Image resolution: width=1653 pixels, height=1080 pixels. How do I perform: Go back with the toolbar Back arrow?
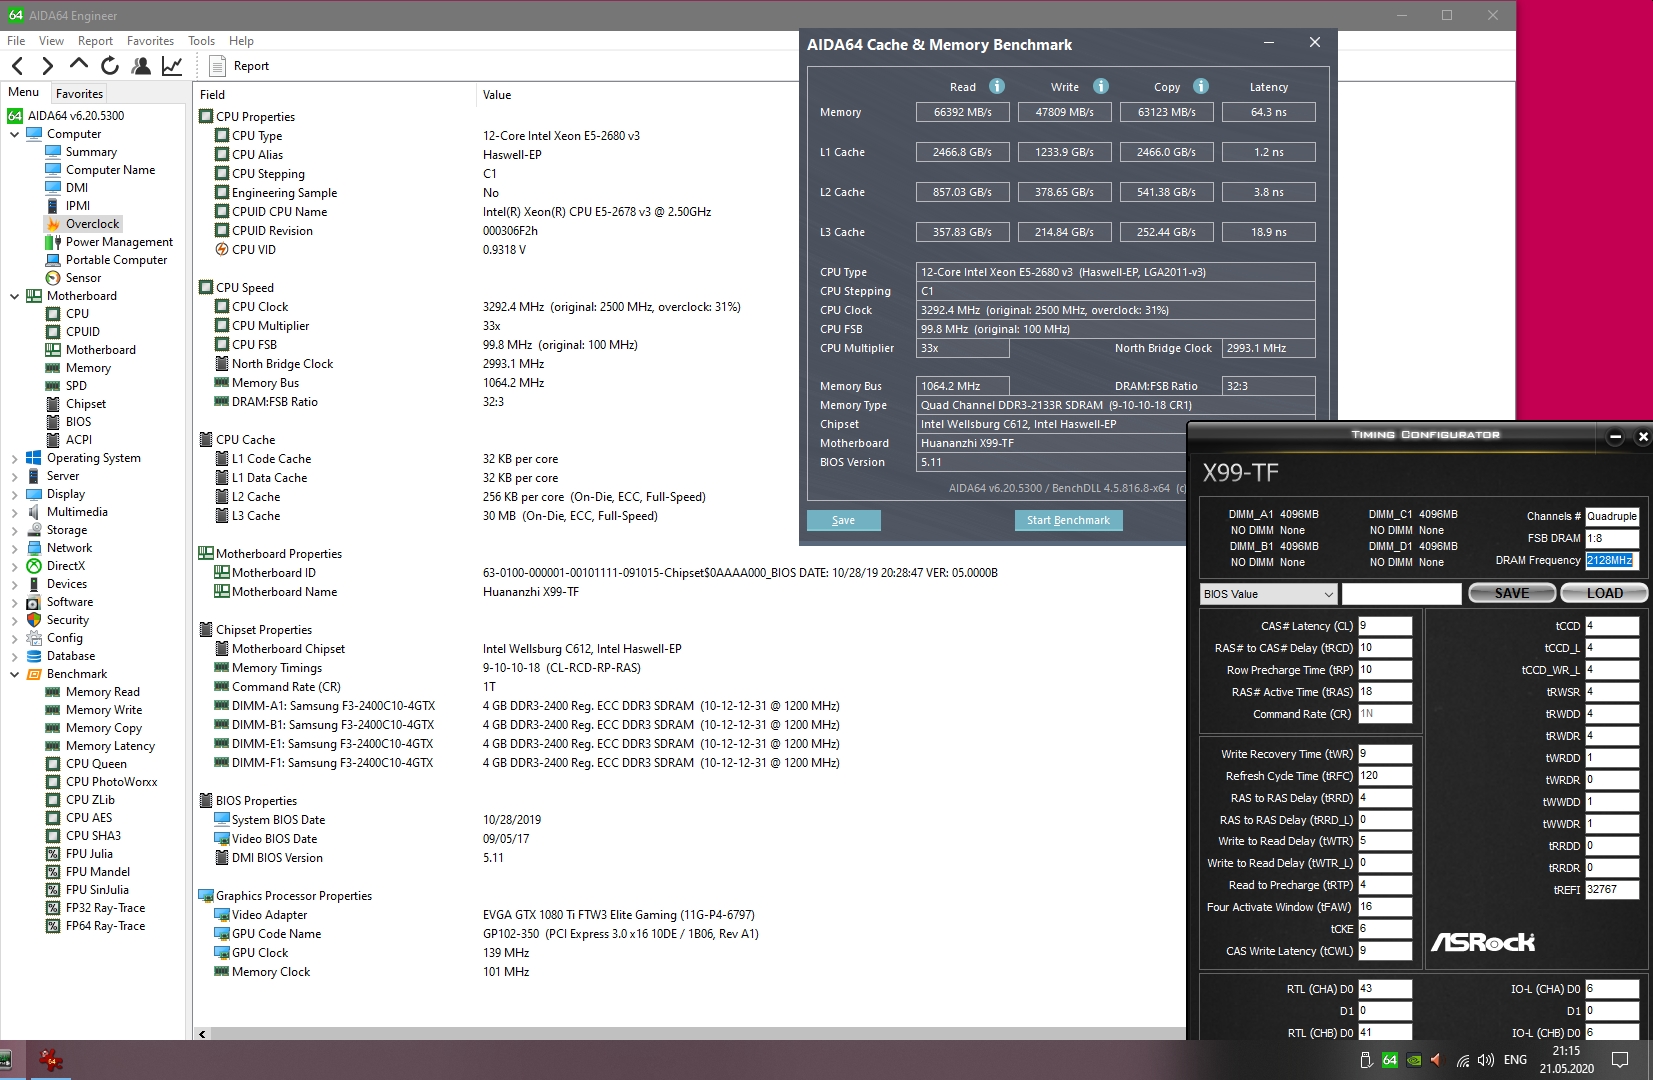(18, 66)
